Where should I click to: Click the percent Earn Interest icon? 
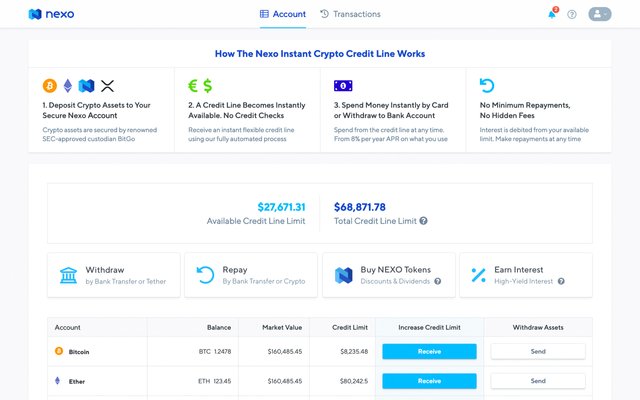[x=478, y=275]
